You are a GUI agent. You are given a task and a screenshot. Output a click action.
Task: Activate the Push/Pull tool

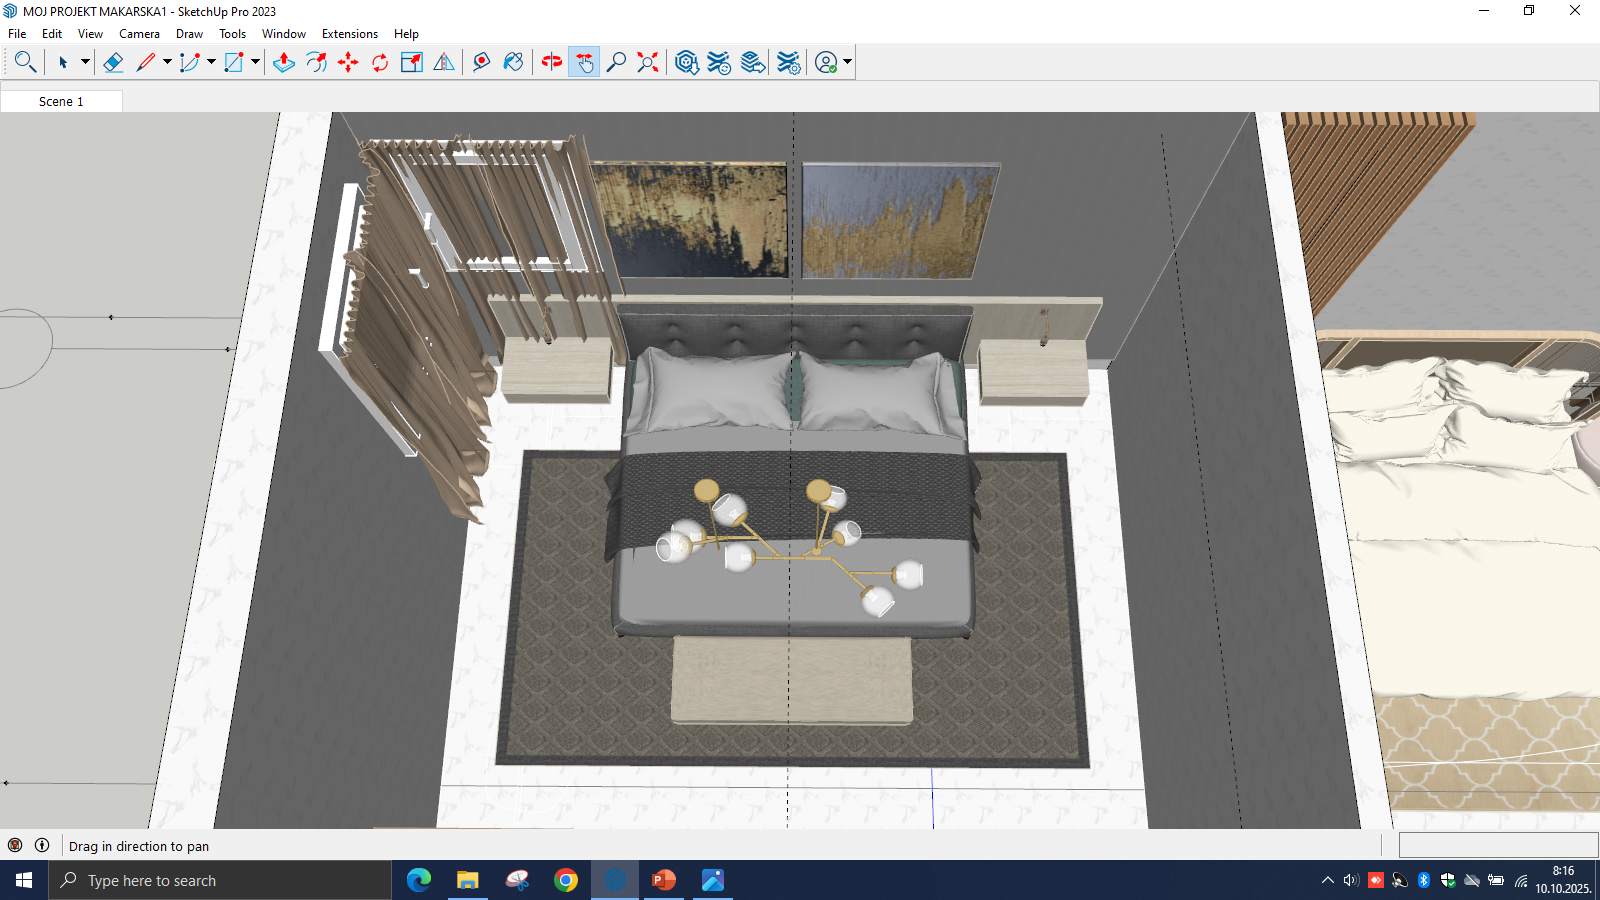click(284, 62)
